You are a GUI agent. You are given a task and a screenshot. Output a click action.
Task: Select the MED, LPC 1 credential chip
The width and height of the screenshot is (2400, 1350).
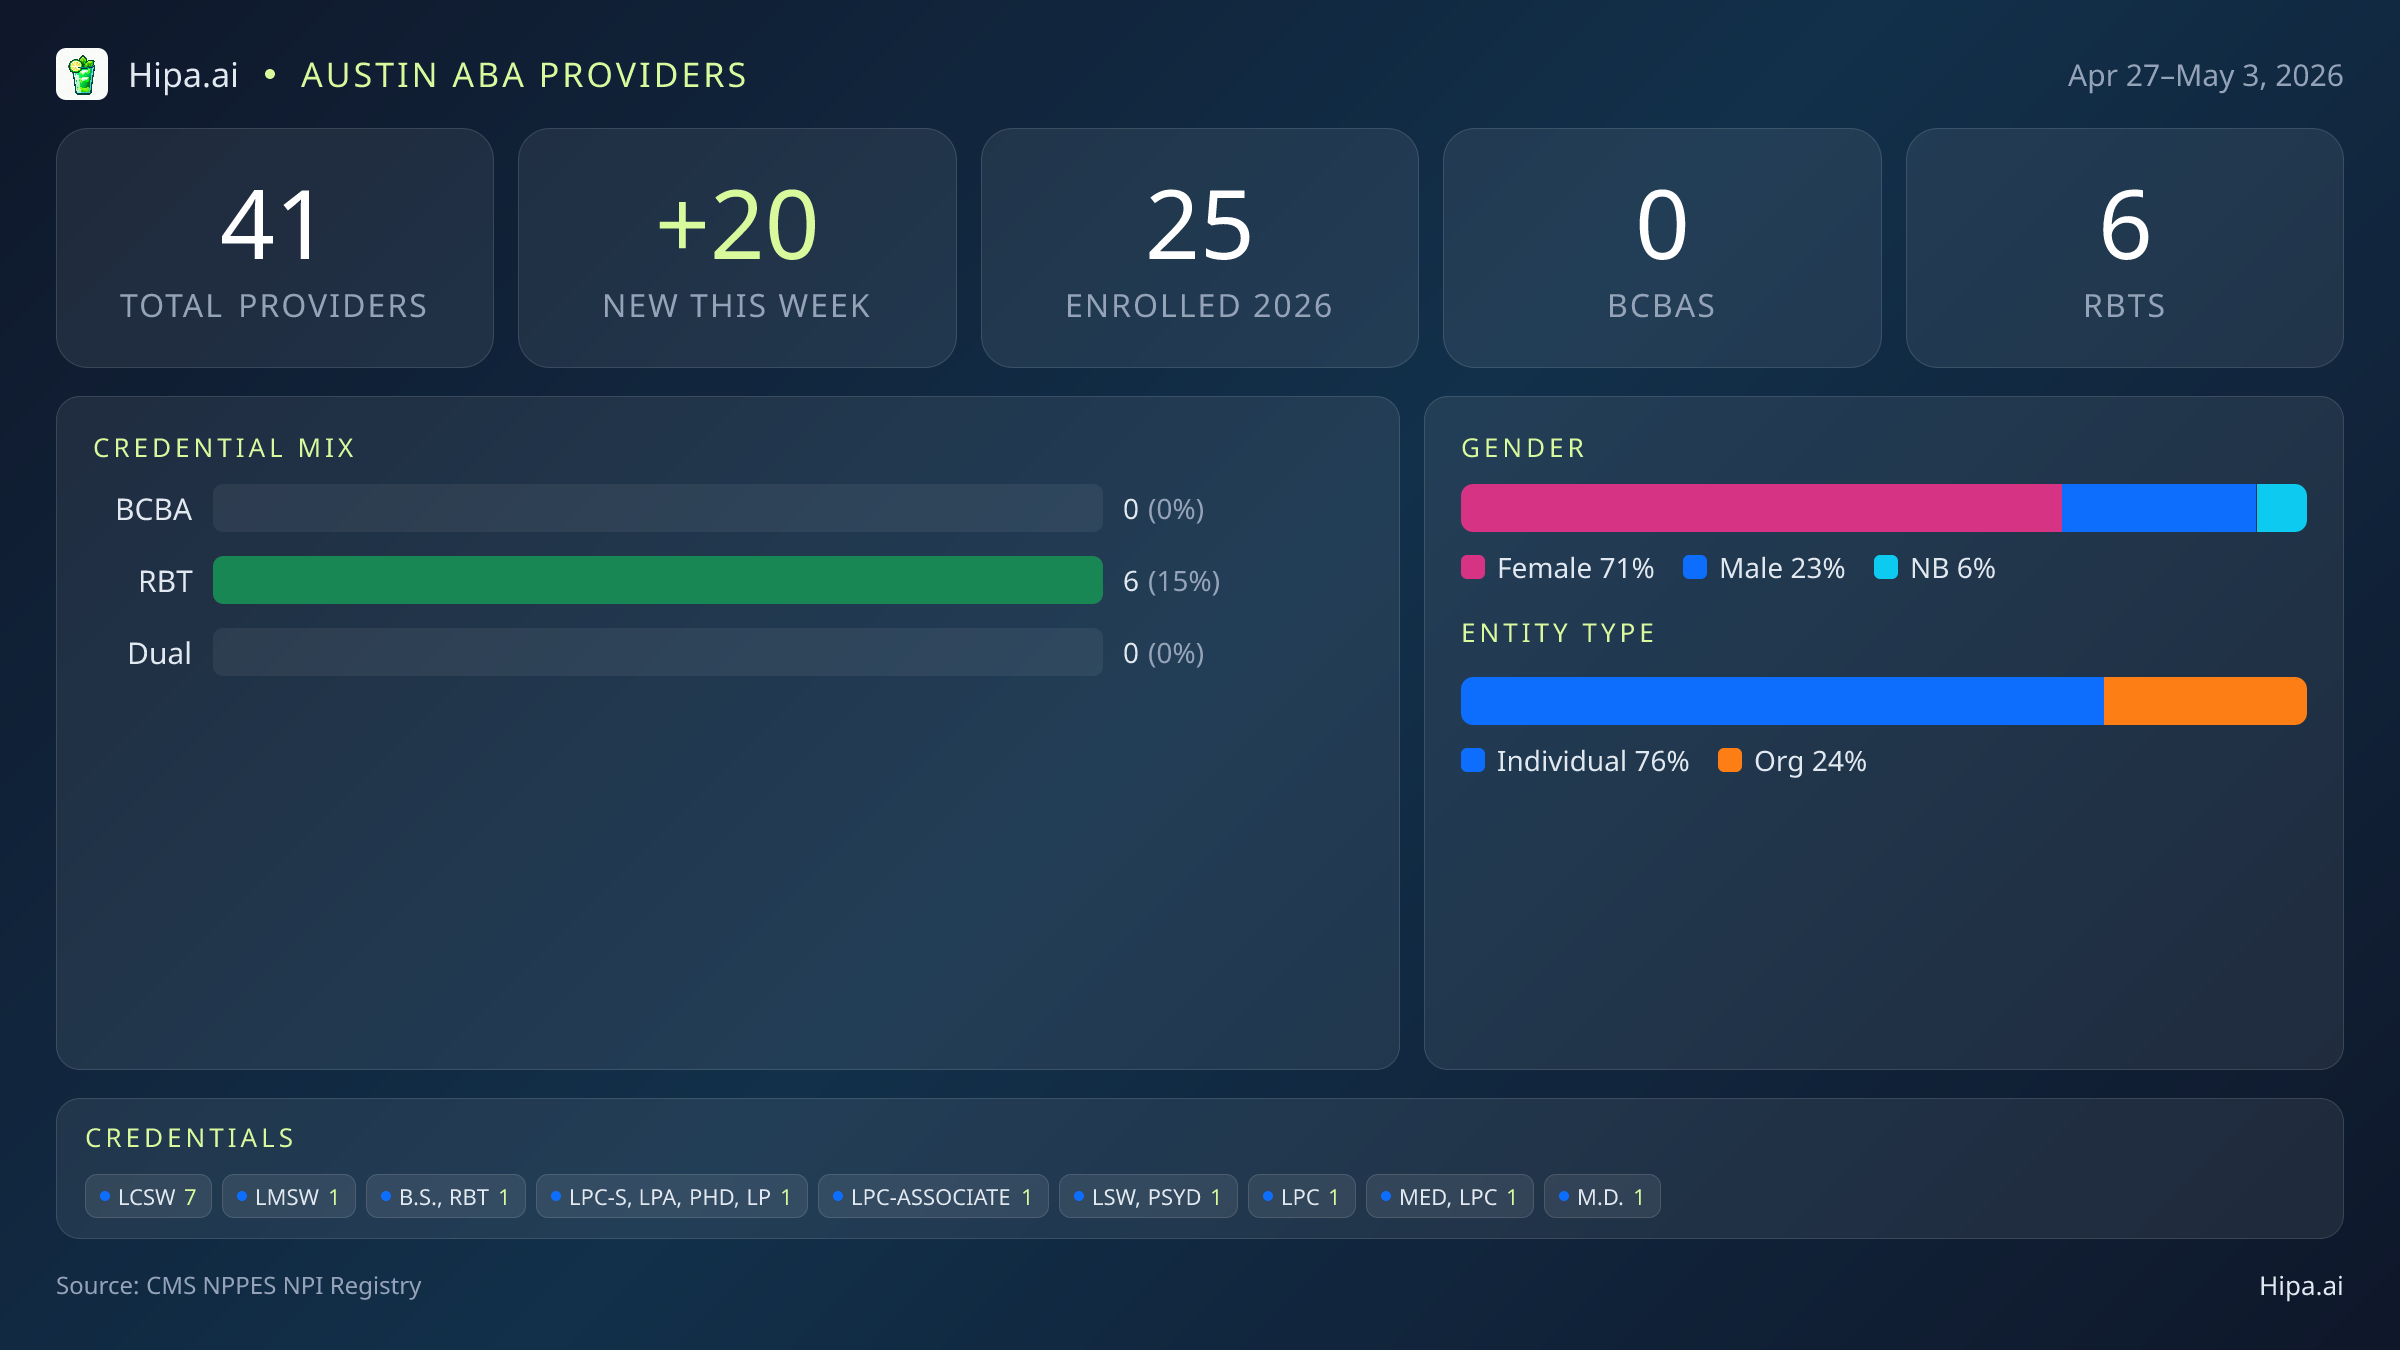[1449, 1196]
